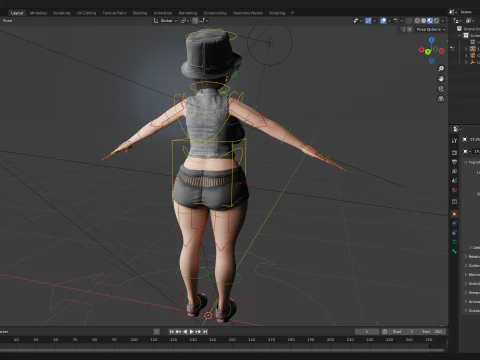Jump to the timeline end frame
Screen dimensions: 480x360
coord(205,332)
